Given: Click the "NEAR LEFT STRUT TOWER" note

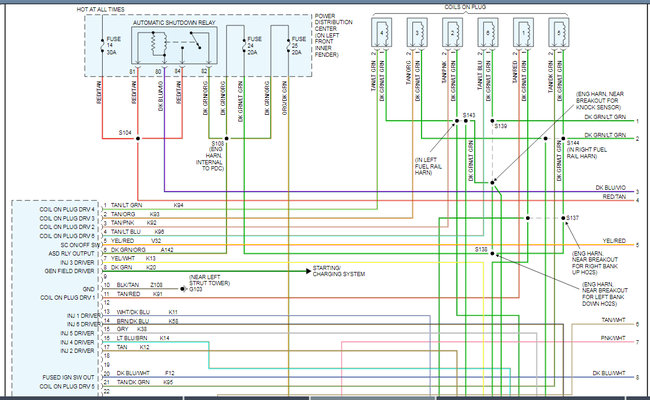Looking at the screenshot, I should click(210, 280).
